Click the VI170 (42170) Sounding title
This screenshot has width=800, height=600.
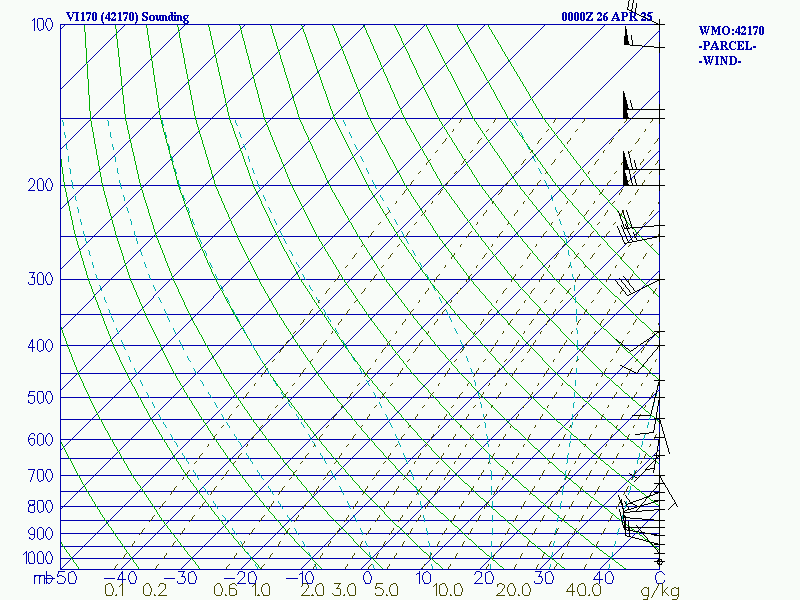click(127, 17)
